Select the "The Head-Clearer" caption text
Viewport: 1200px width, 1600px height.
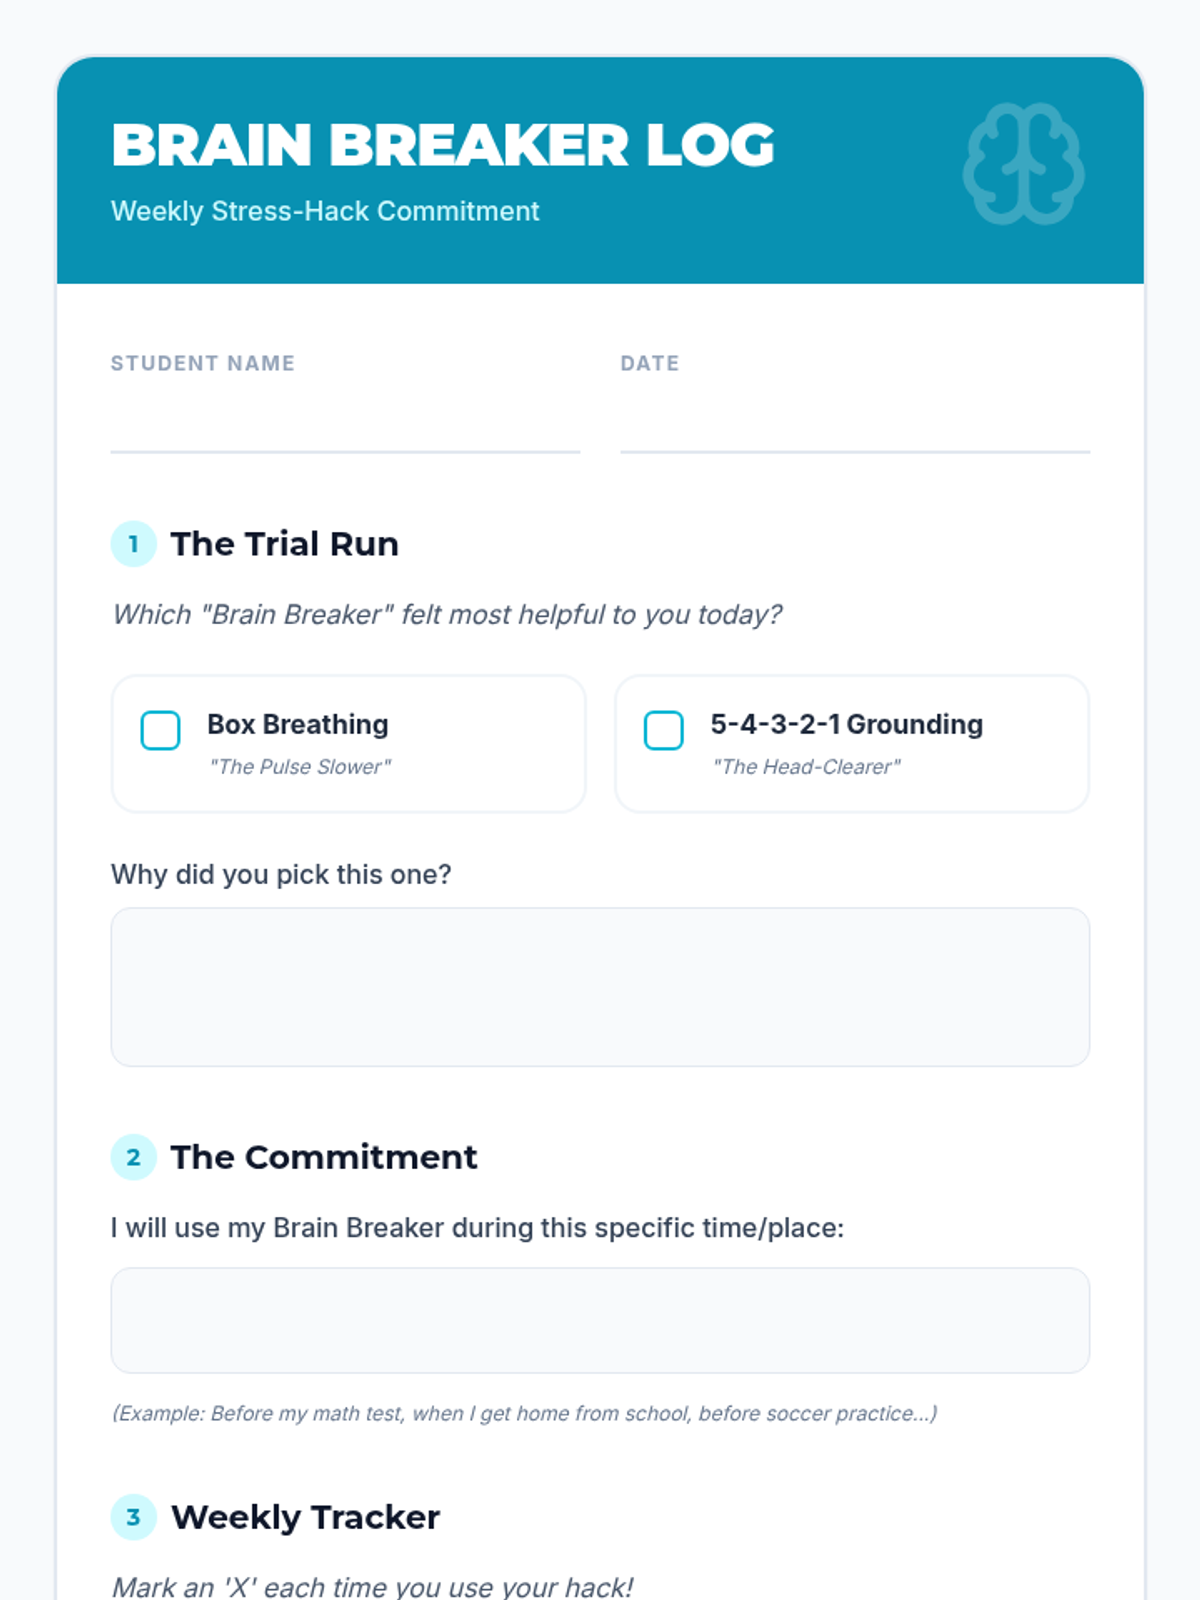pos(806,767)
